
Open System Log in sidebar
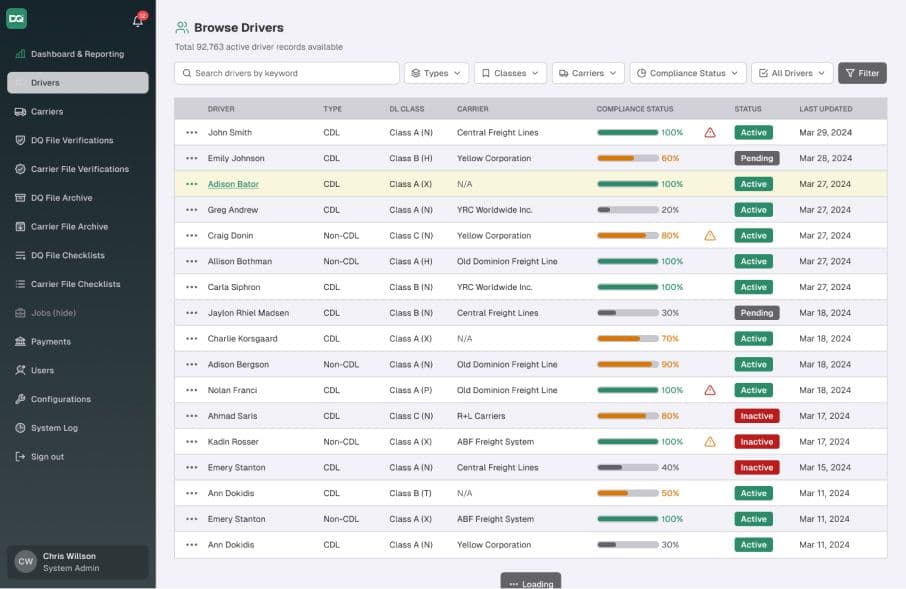tap(77, 428)
